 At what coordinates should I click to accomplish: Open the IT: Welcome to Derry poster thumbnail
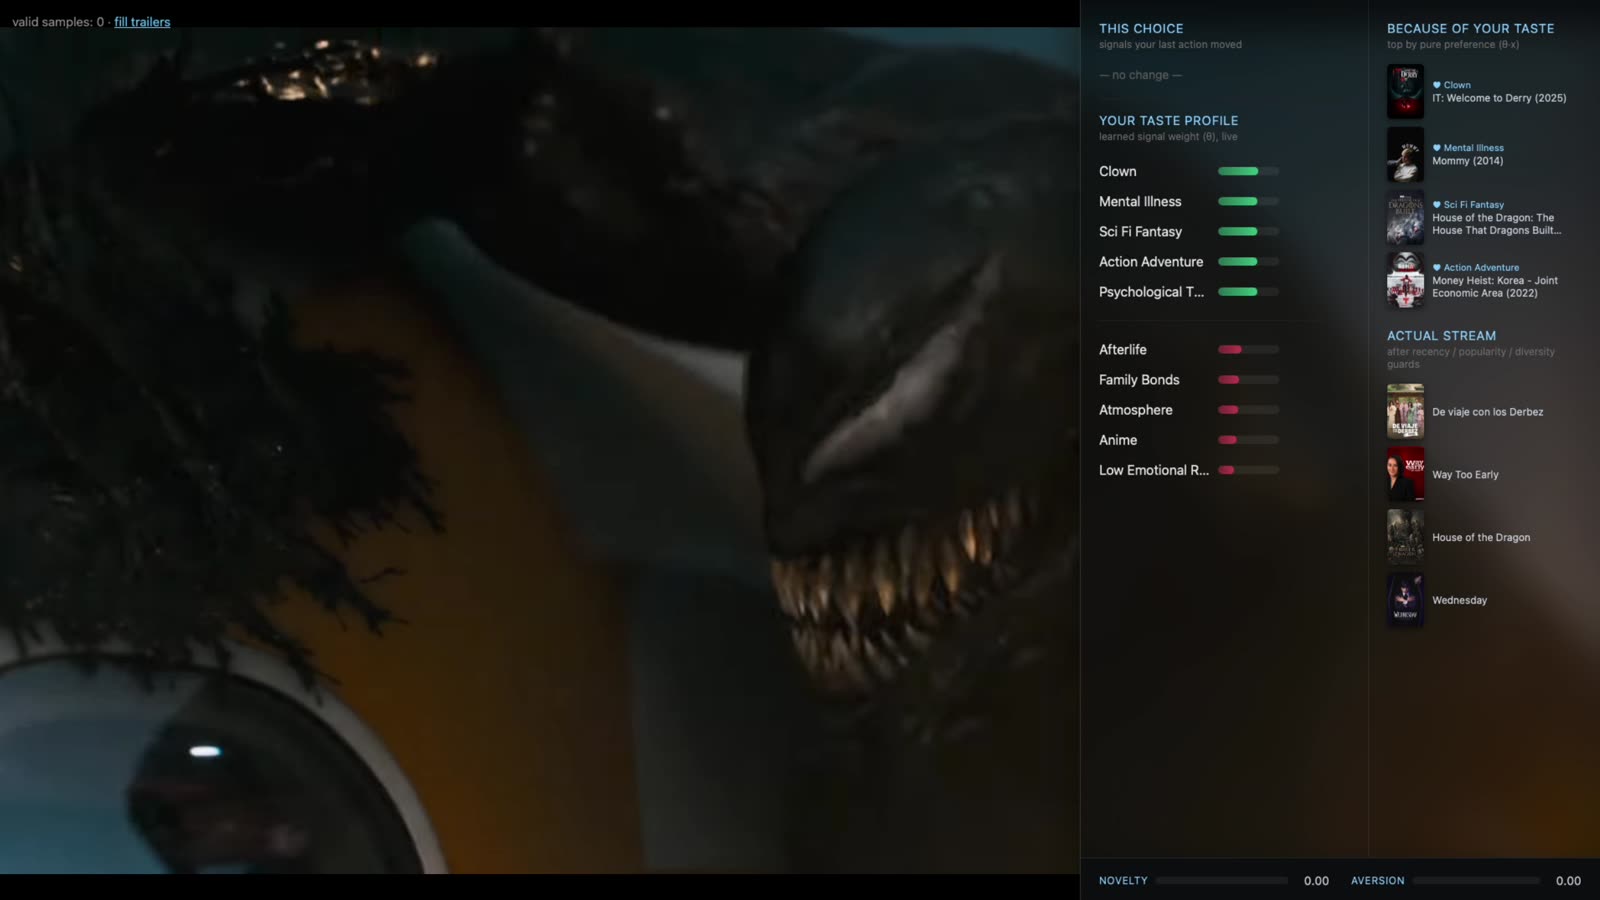click(1405, 92)
